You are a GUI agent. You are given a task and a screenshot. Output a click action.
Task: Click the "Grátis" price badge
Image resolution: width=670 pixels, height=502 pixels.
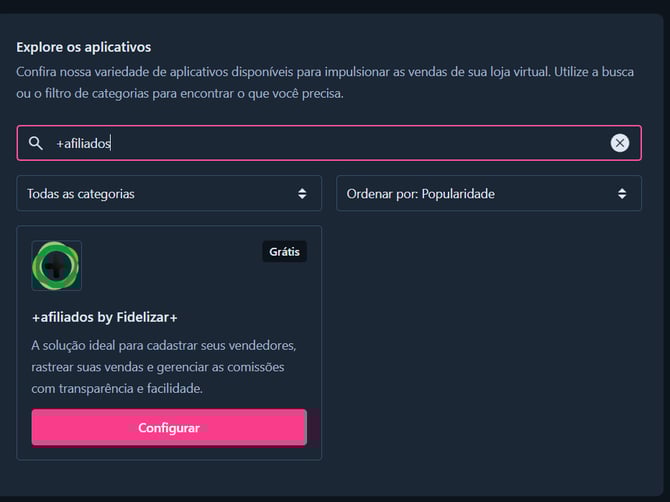tap(284, 252)
